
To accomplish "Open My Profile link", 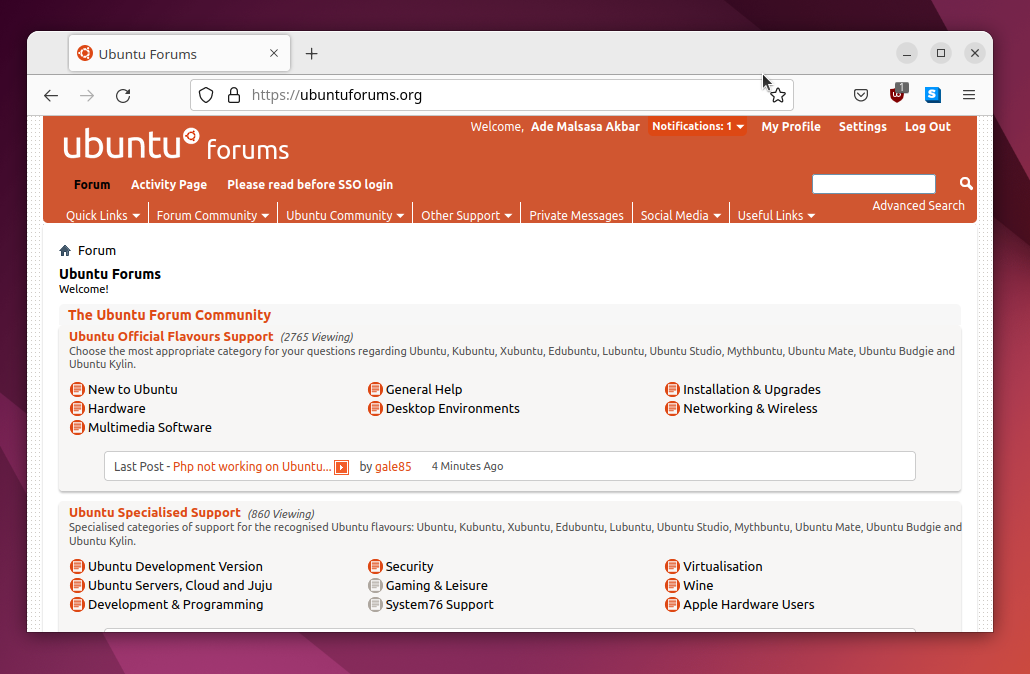I will point(791,127).
